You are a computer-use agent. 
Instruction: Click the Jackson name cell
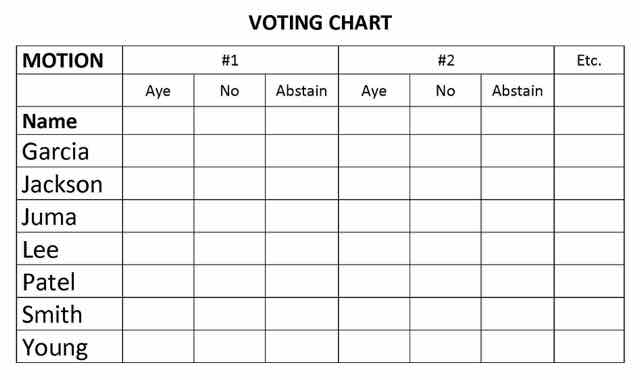(69, 183)
